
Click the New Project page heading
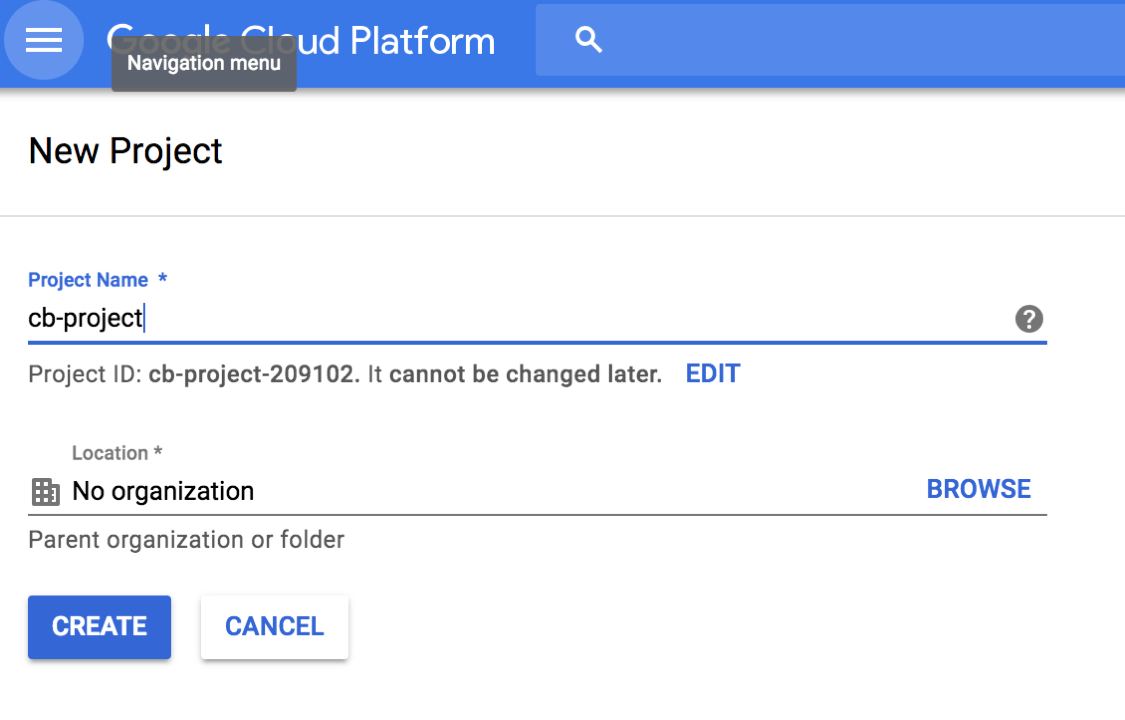coord(126,151)
